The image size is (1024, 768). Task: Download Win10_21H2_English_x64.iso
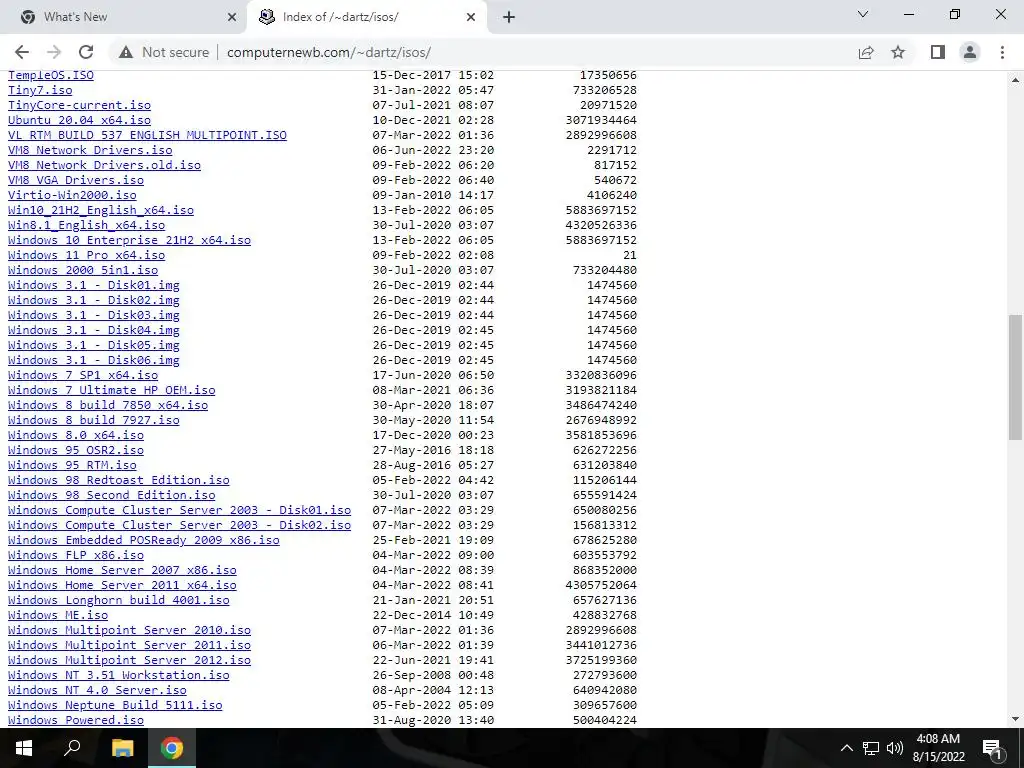[x=101, y=210]
